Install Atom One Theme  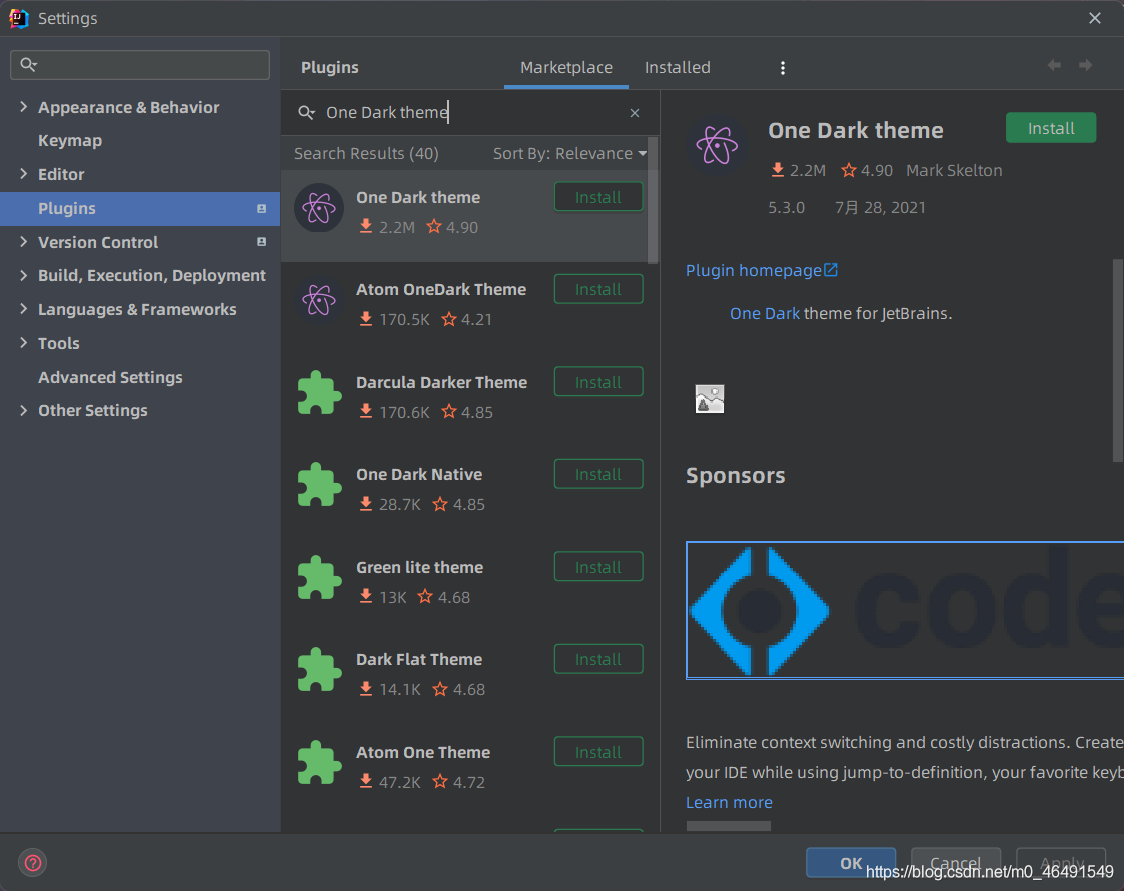click(599, 752)
